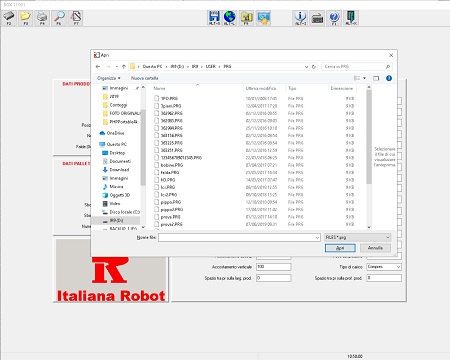Open the Organizza dropdown menu

click(x=109, y=78)
